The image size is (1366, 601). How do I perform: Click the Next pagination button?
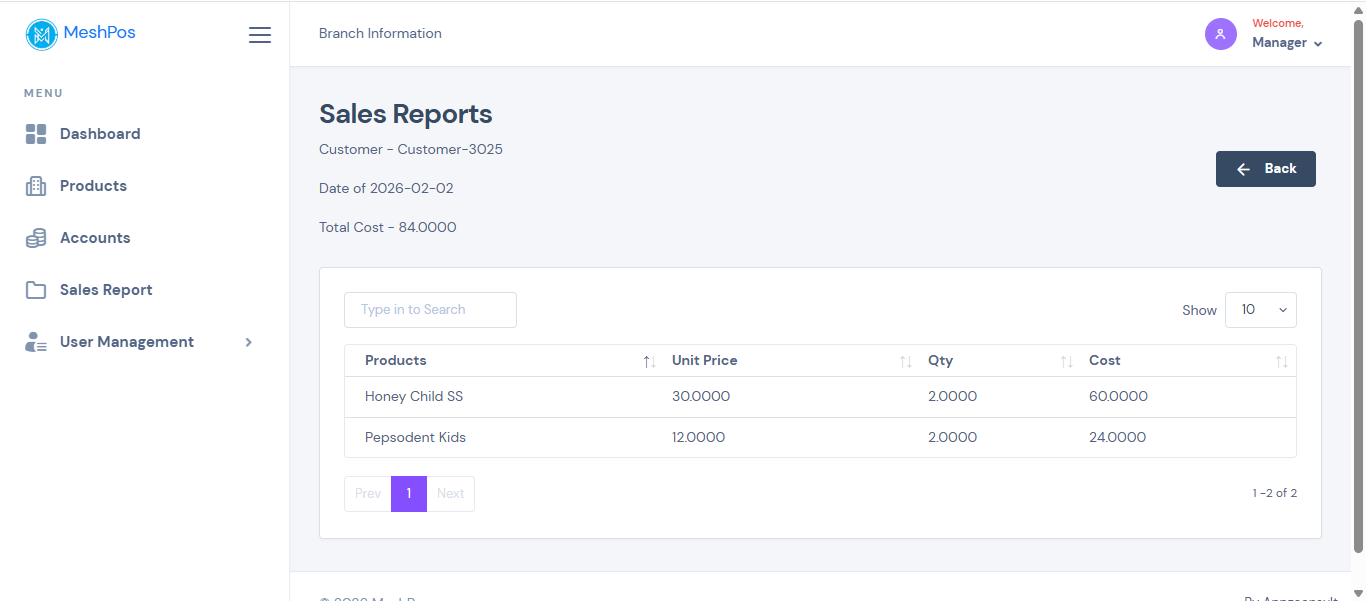(451, 494)
